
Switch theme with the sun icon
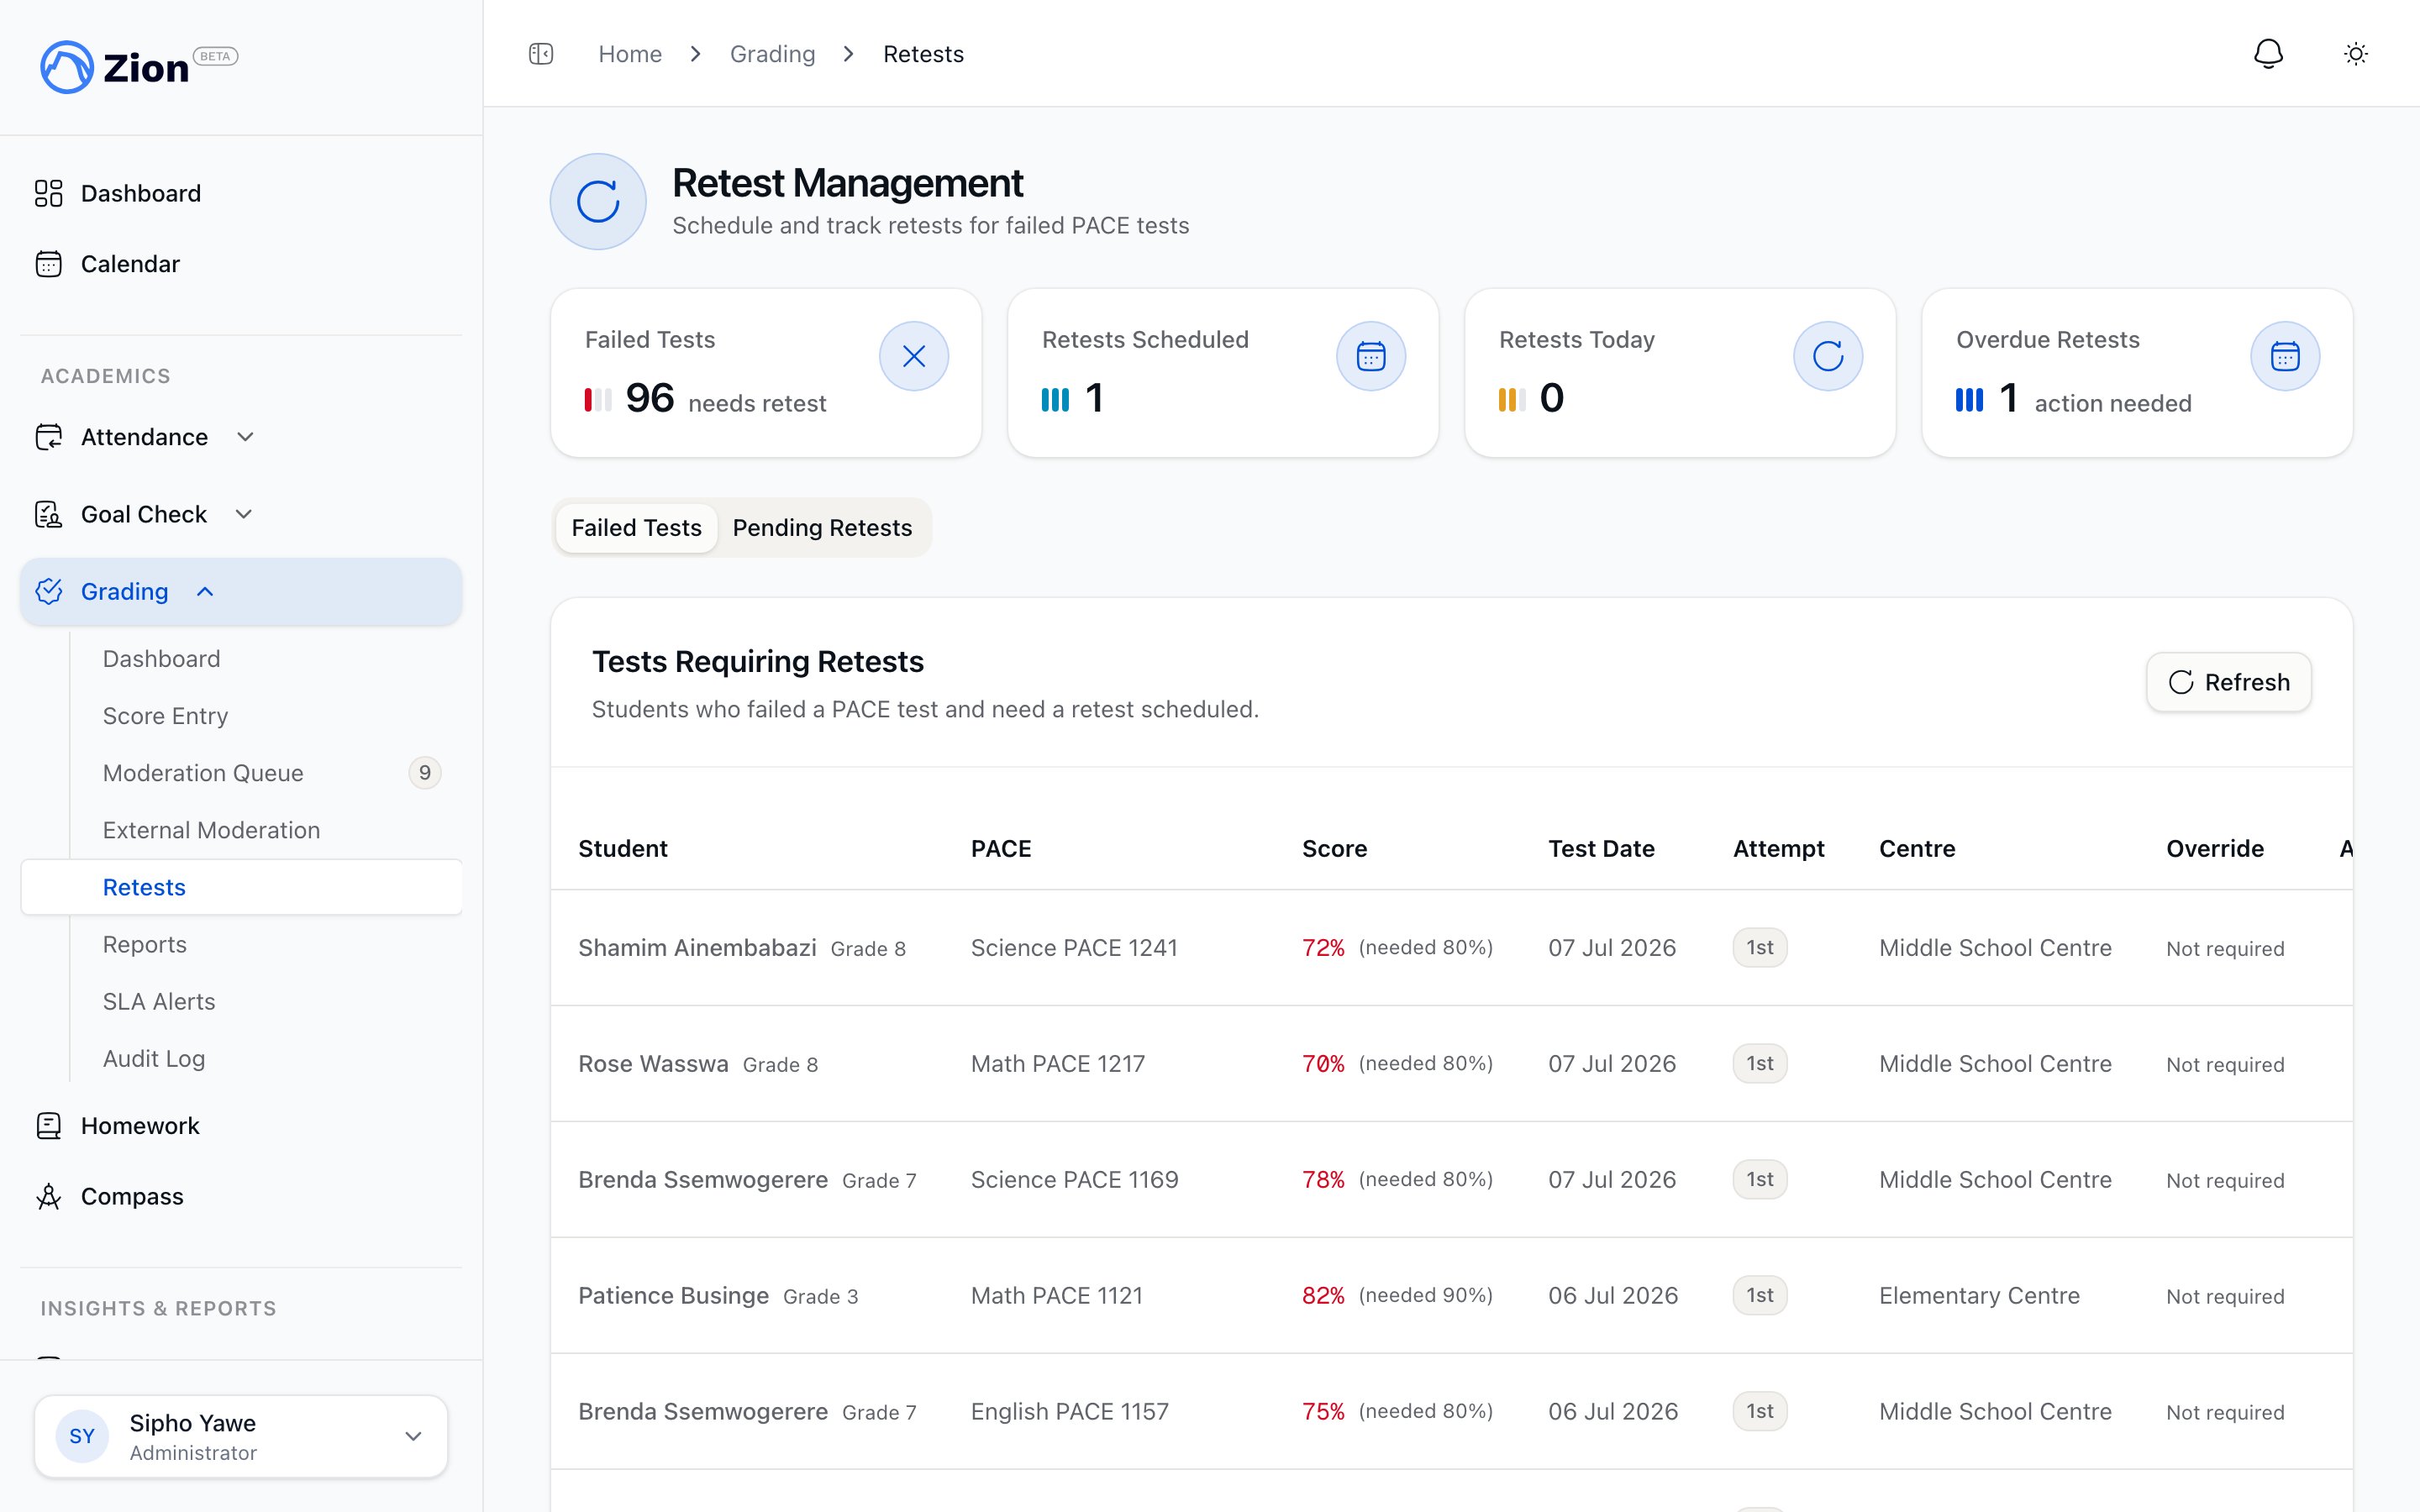click(2356, 54)
